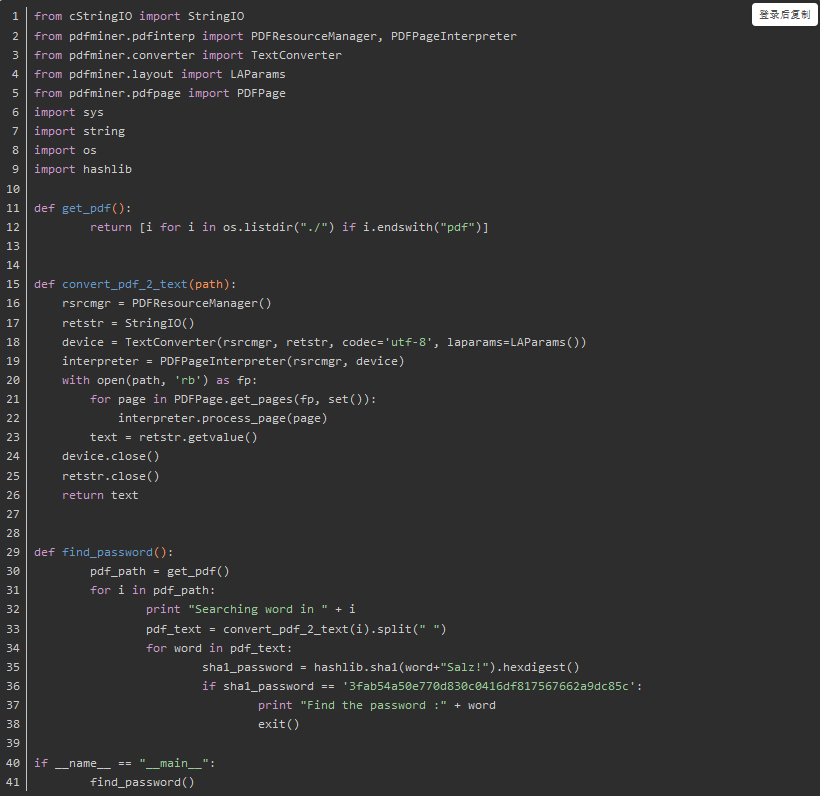Click the "Salz!" string on line 35
This screenshot has width=820, height=796.
point(464,667)
